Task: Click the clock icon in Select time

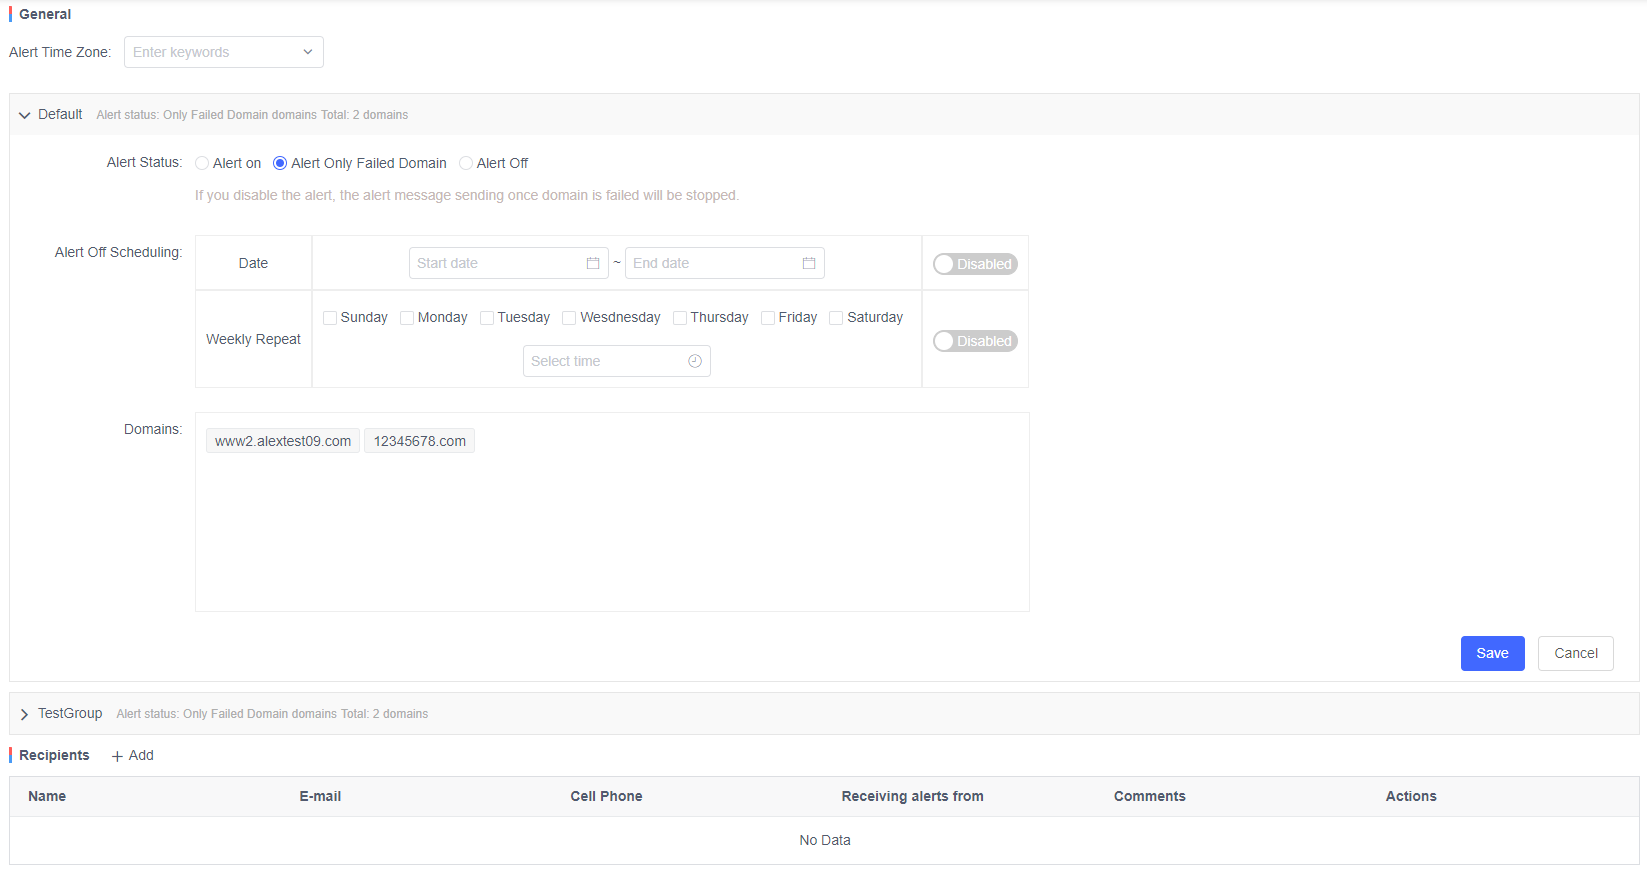Action: click(x=695, y=361)
